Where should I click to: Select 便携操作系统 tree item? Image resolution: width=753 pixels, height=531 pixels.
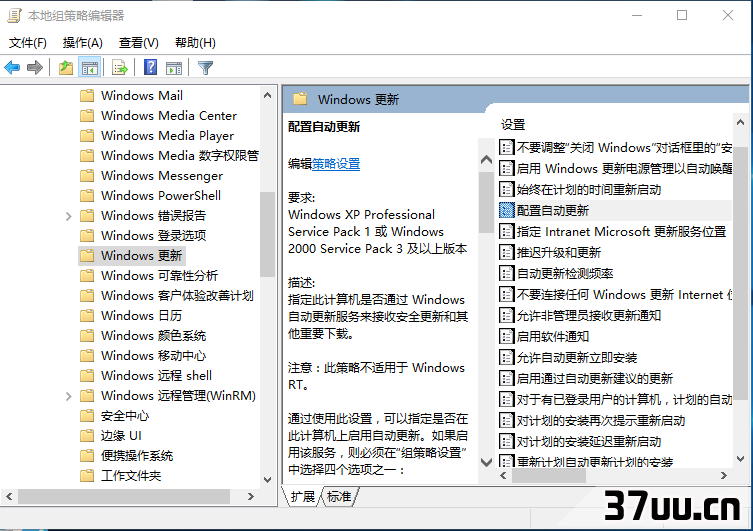pyautogui.click(x=137, y=455)
